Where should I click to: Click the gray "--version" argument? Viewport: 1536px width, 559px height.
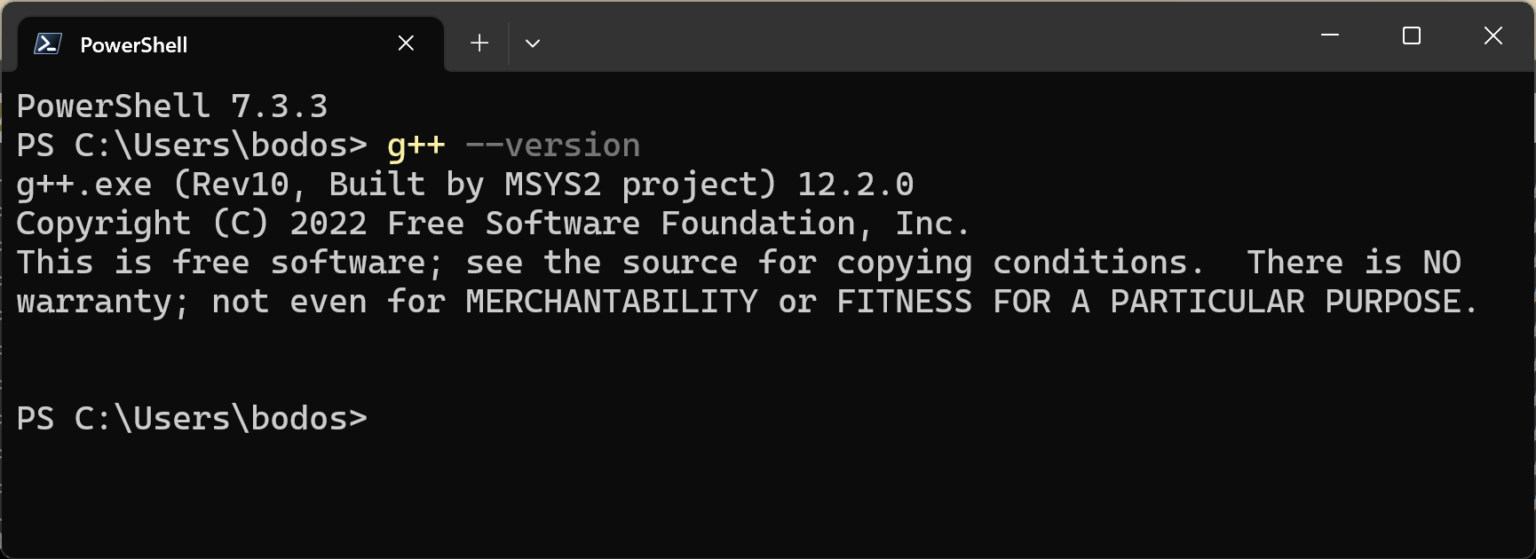(553, 146)
